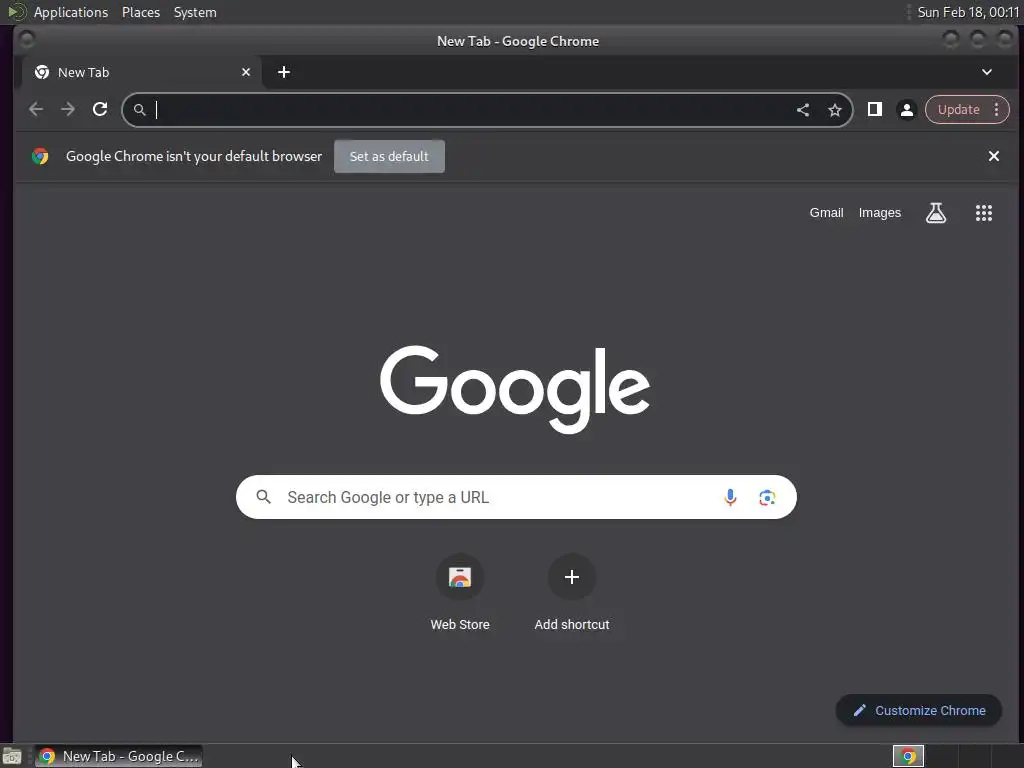
Task: Click New Tab - Google Chrome taskbar entry
Action: tap(118, 756)
